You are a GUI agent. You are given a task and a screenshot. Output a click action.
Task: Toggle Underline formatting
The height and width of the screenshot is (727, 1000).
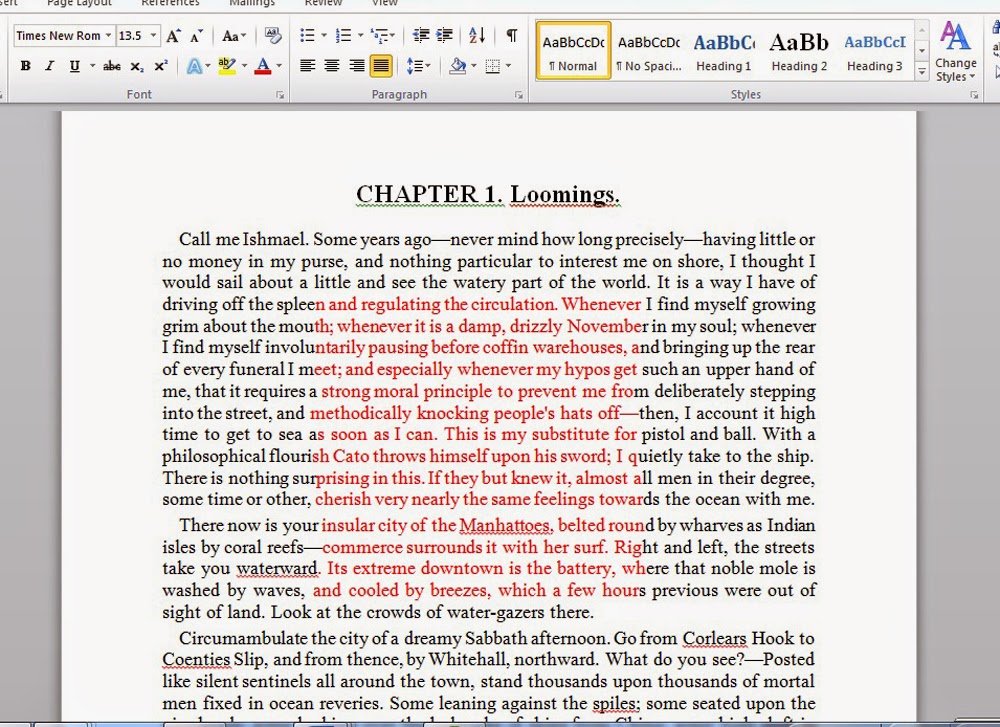75,66
